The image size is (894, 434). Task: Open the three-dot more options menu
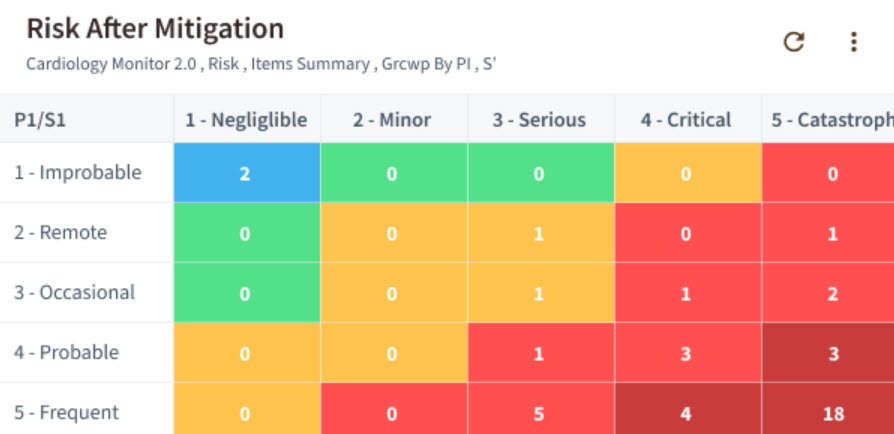853,42
